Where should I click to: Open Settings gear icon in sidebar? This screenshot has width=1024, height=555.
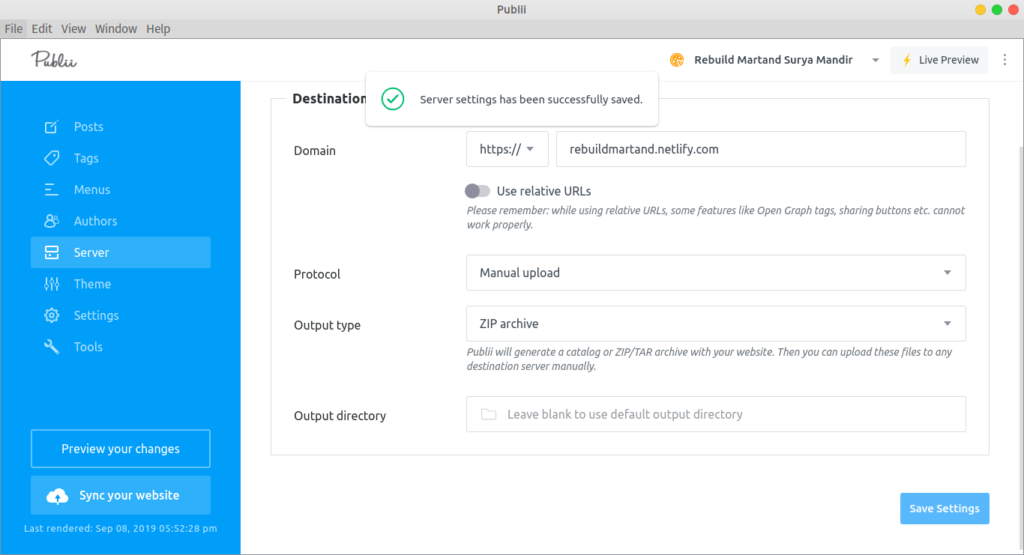51,315
